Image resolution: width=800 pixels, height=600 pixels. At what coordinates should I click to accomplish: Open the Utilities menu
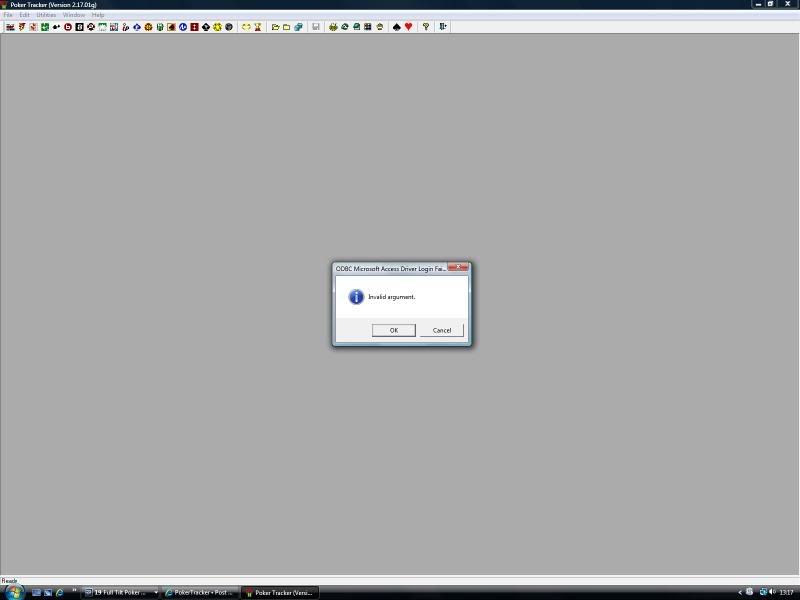(x=46, y=15)
